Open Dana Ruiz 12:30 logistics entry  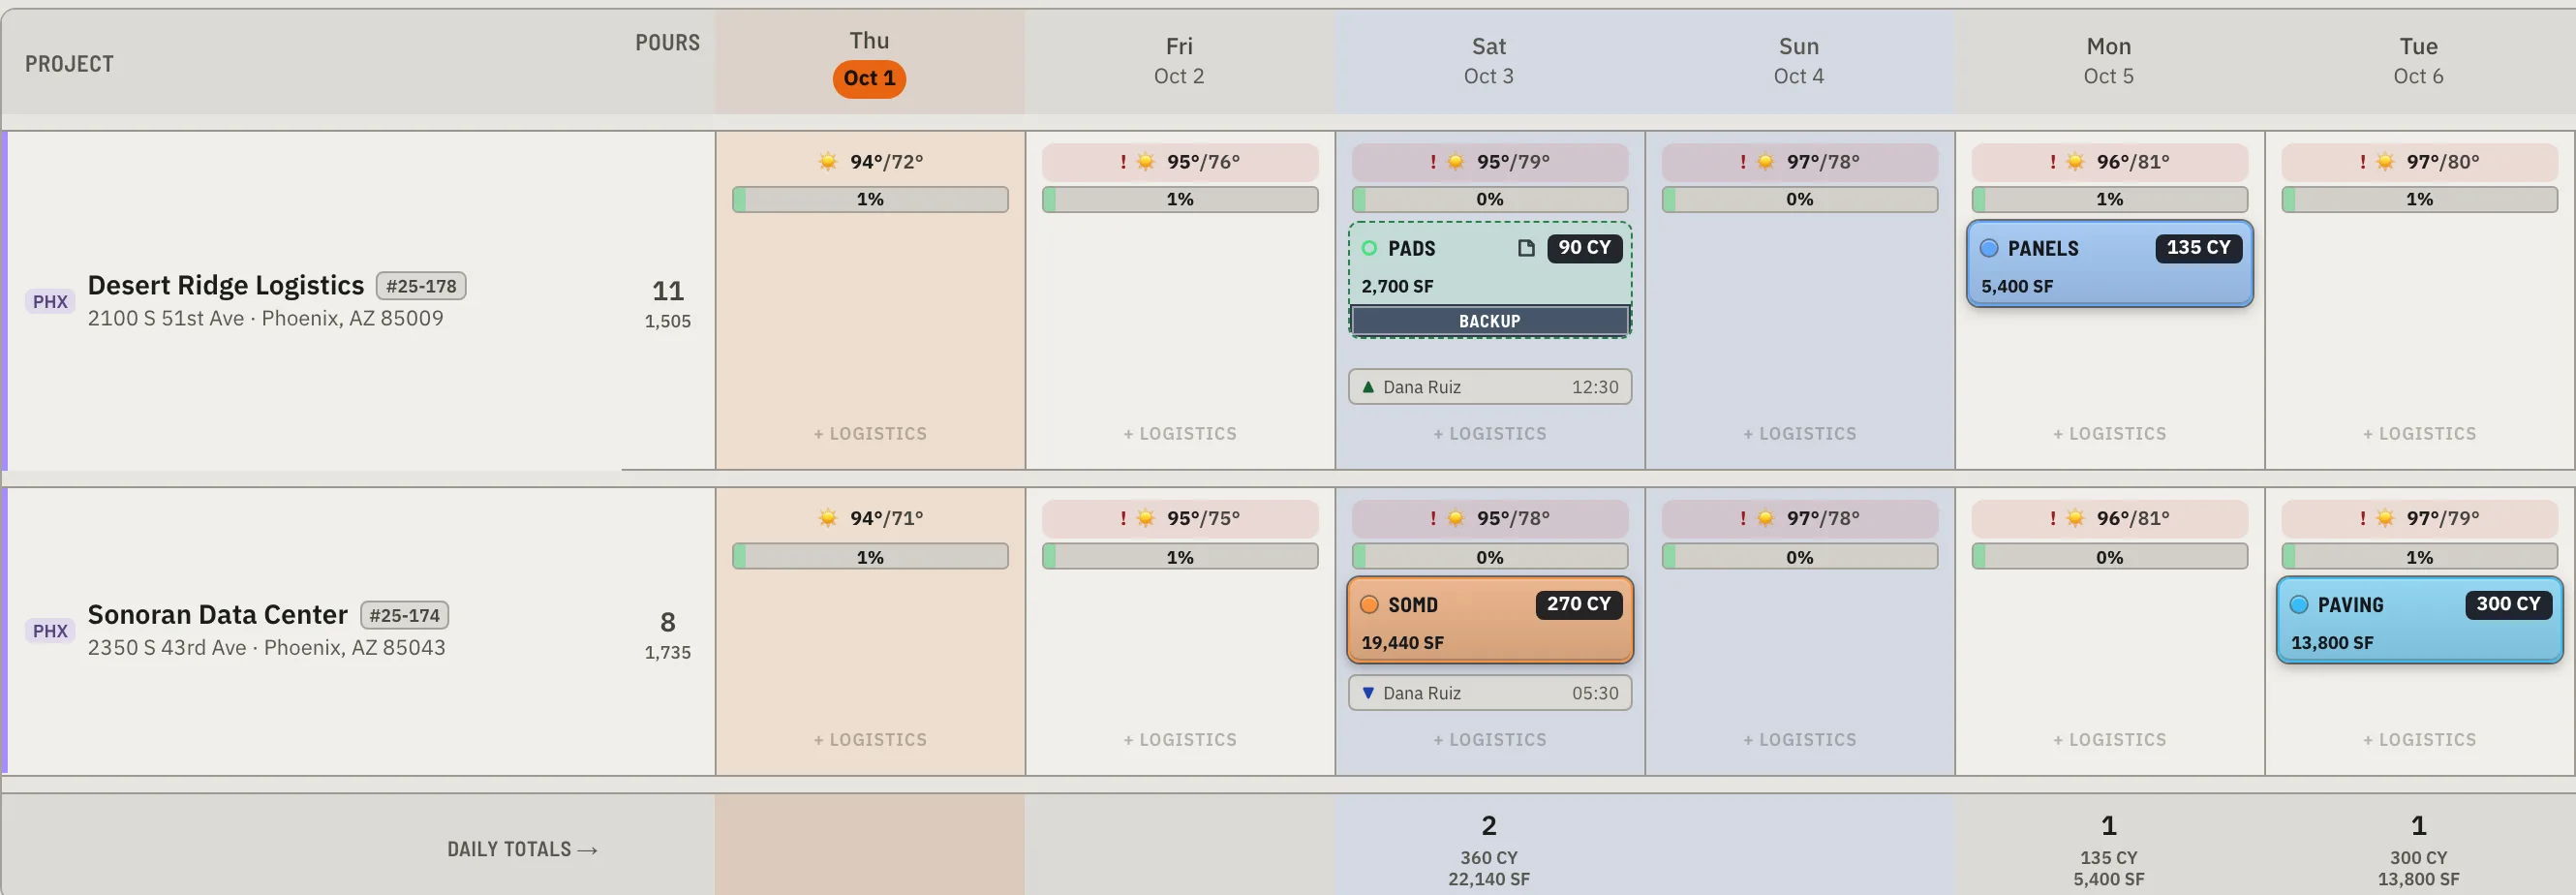pyautogui.click(x=1490, y=387)
